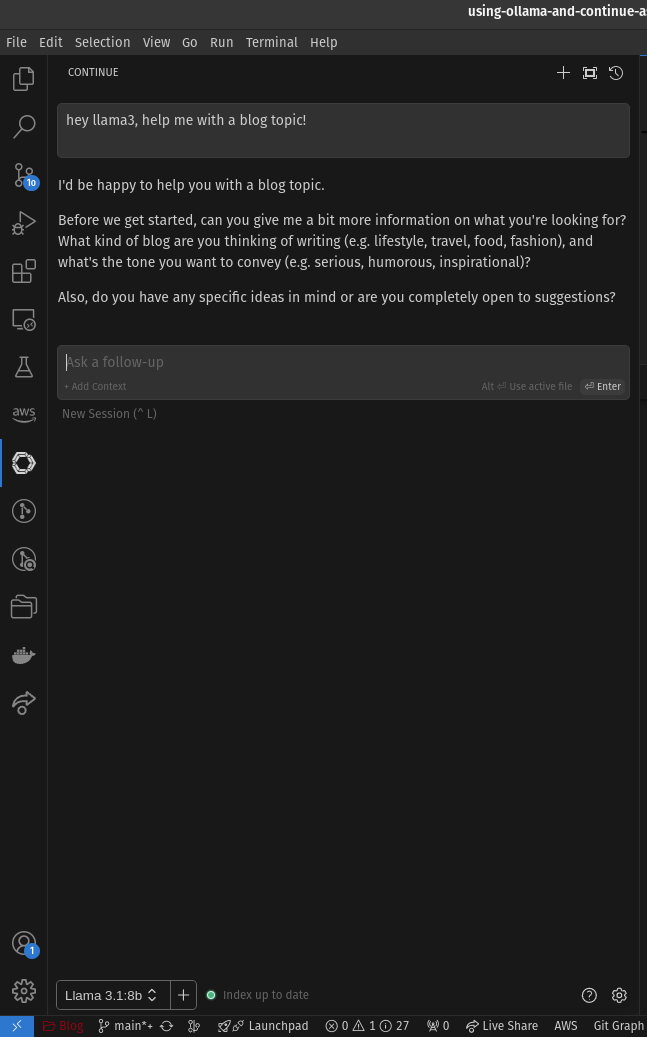647x1037 pixels.
Task: Enter fullscreen chat mode in Continue
Action: pyautogui.click(x=589, y=72)
